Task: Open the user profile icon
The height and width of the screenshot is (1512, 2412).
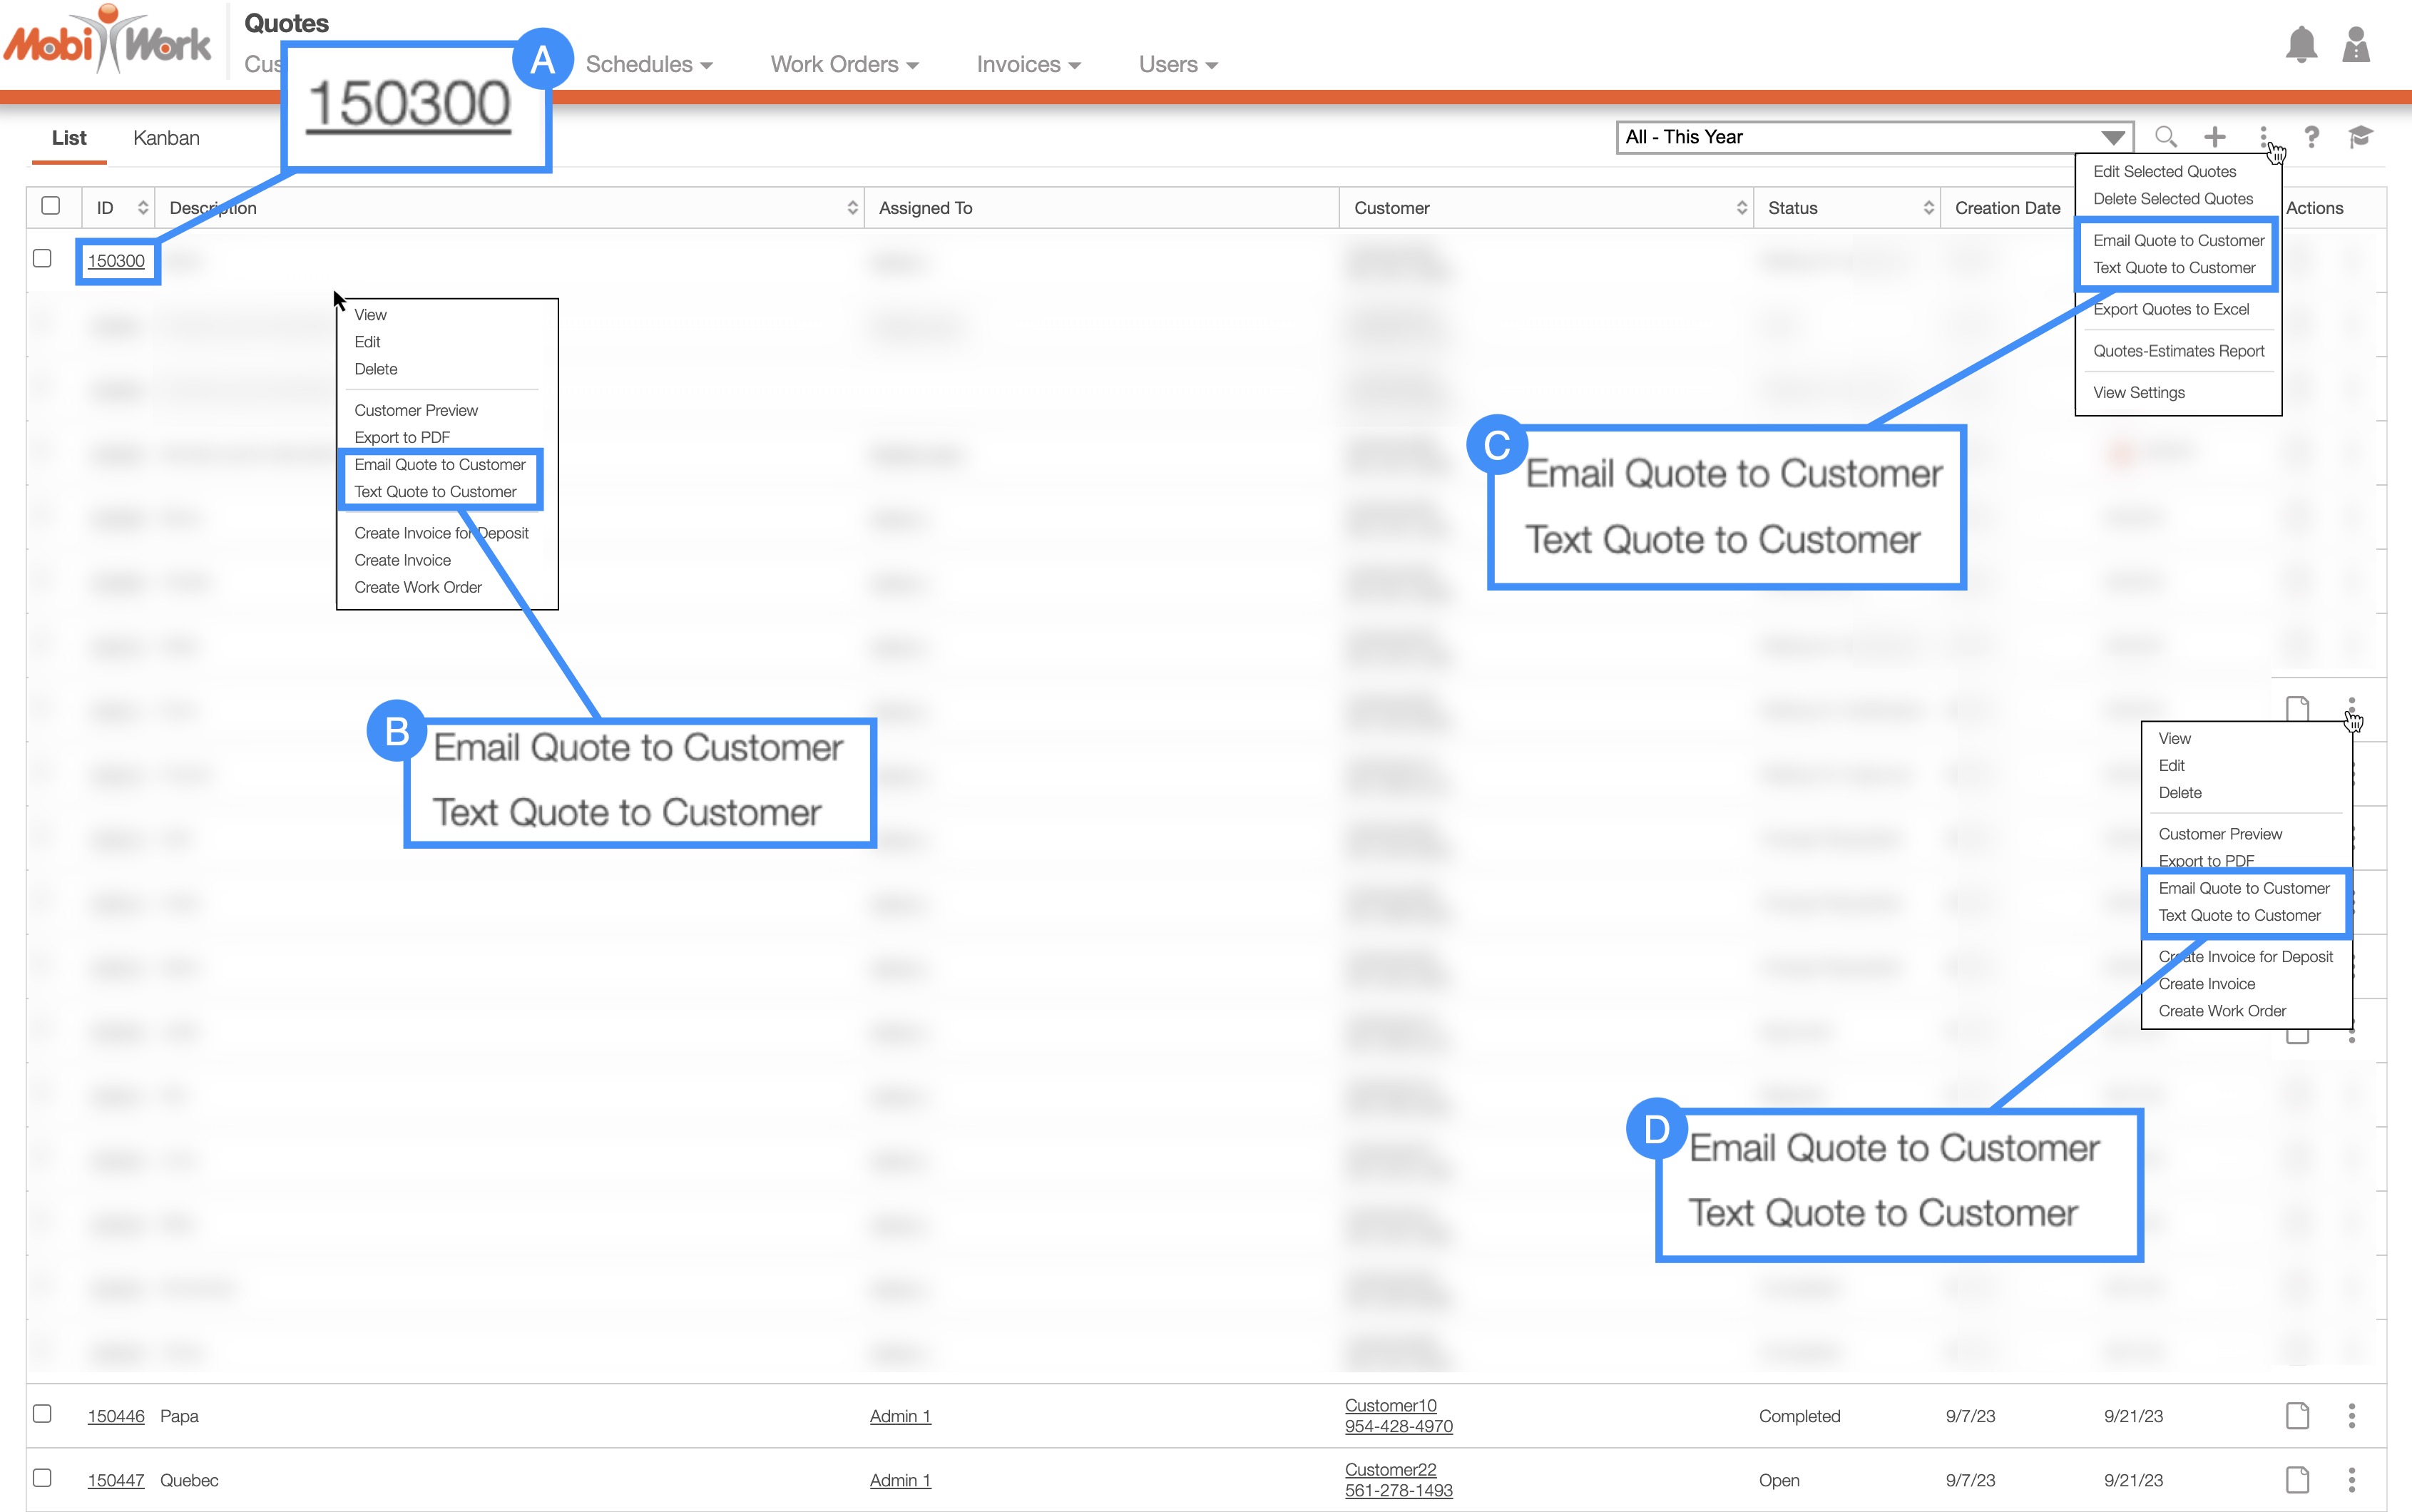Action: click(x=2356, y=45)
